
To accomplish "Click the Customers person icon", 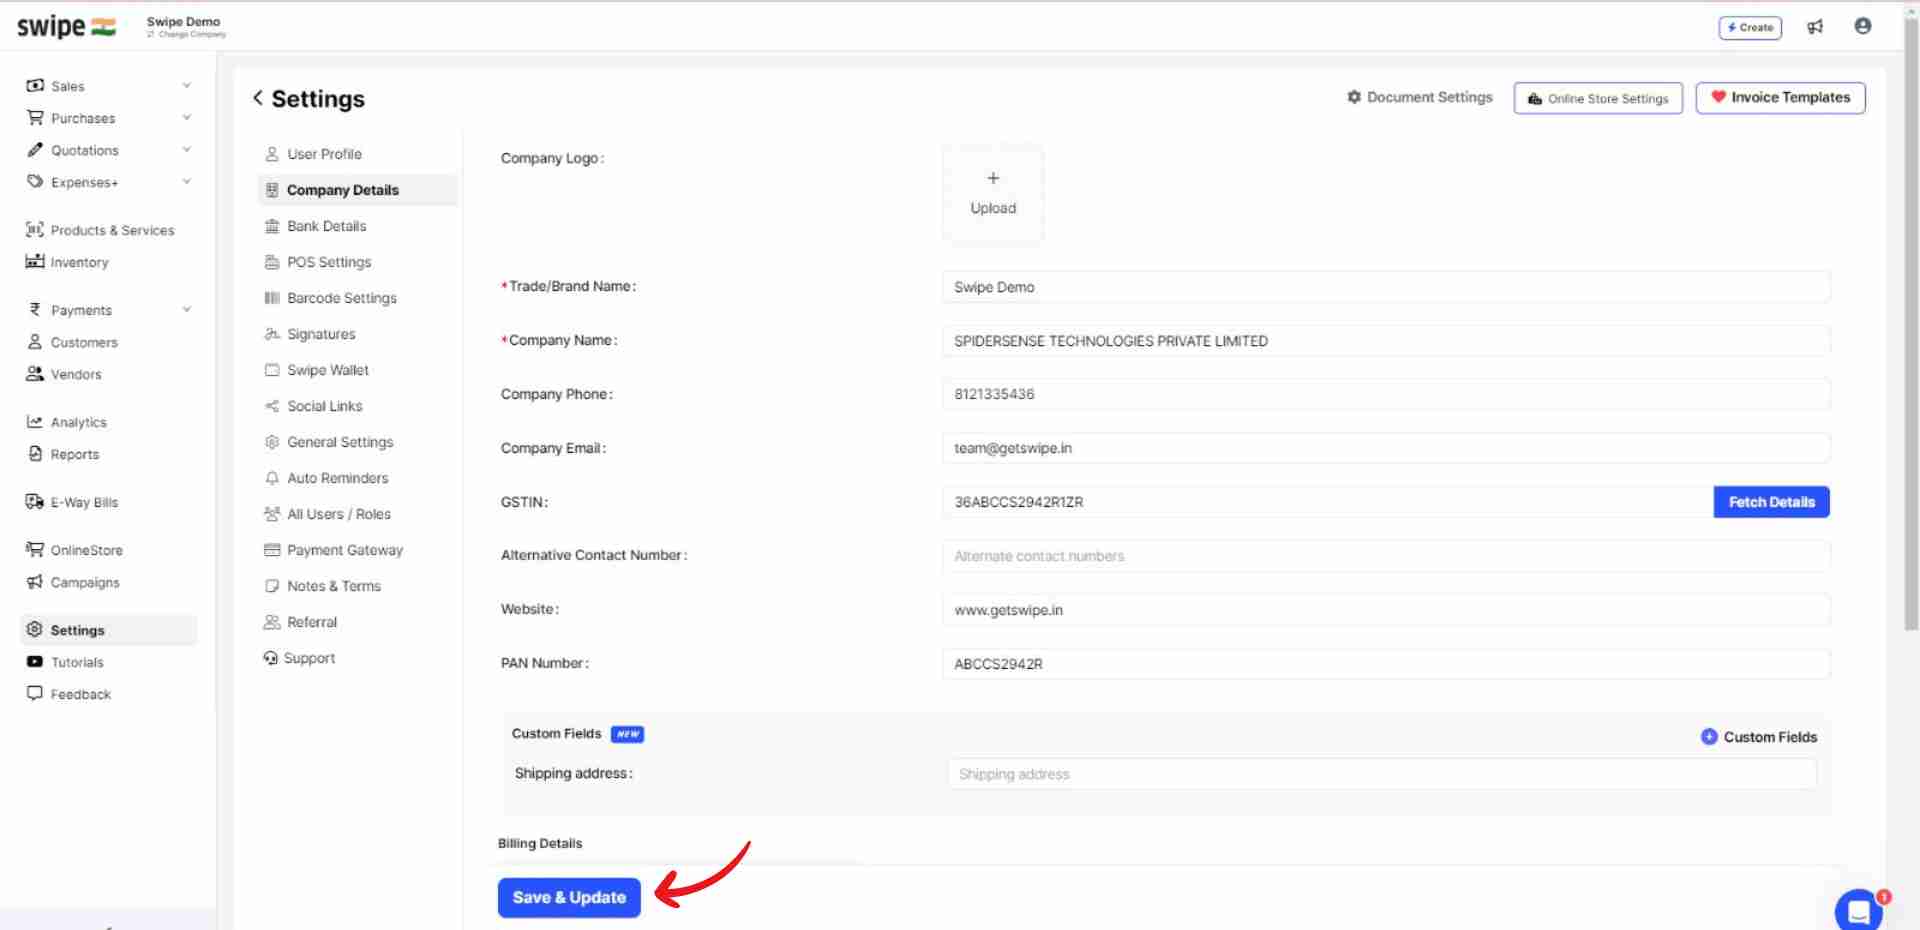I will point(35,342).
